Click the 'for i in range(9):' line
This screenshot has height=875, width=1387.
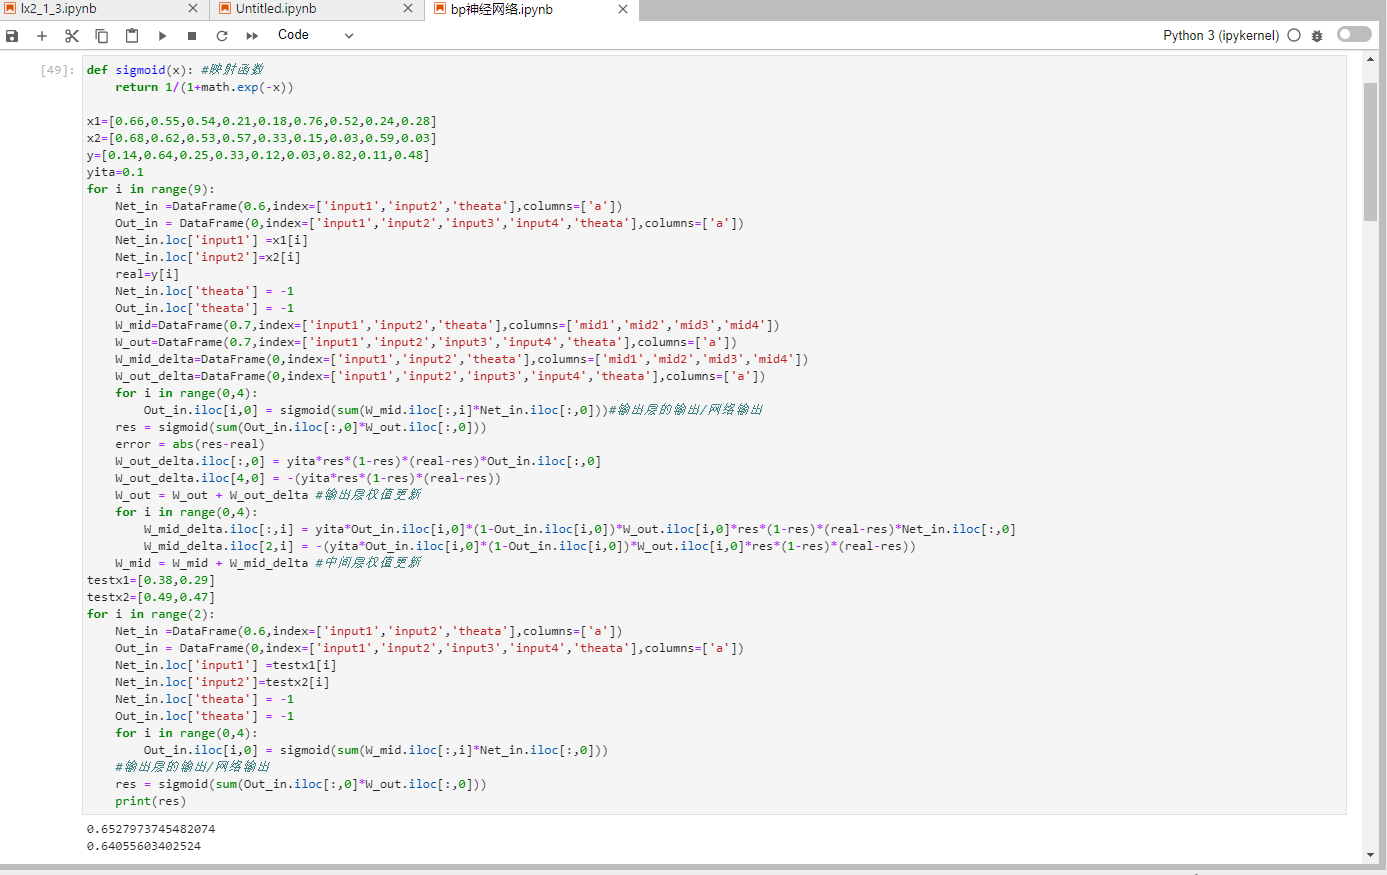(151, 189)
